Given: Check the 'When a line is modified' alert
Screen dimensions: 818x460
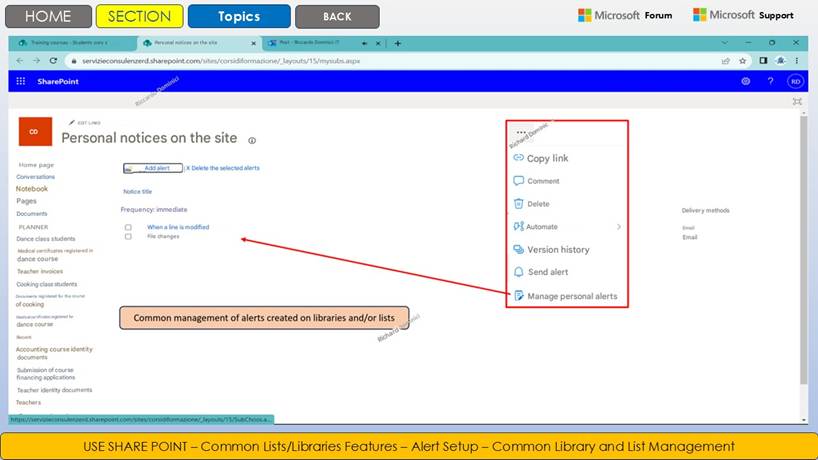Looking at the screenshot, I should [x=128, y=227].
